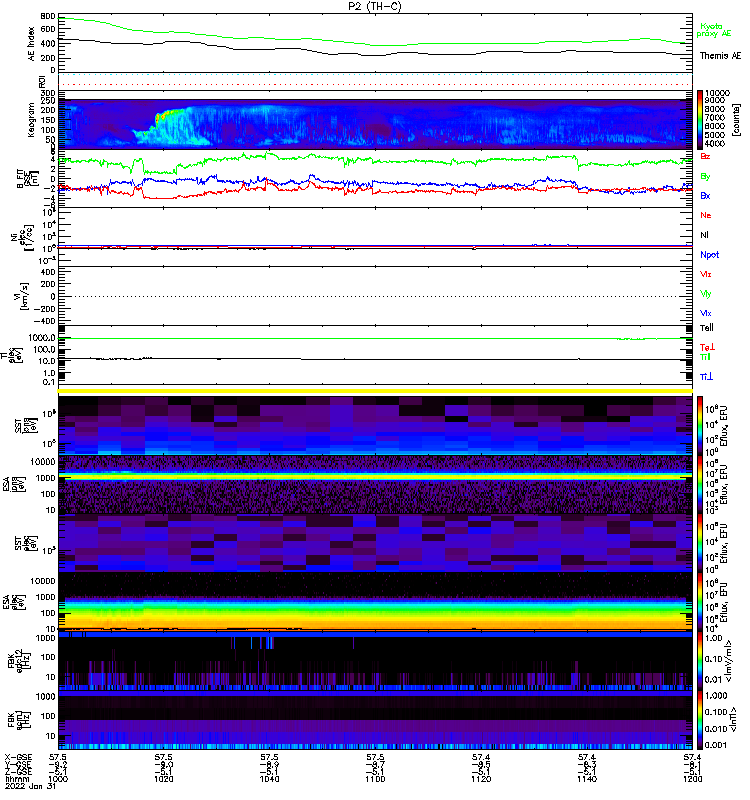
Task: Click the "1140" time axis label
Action: [x=587, y=779]
